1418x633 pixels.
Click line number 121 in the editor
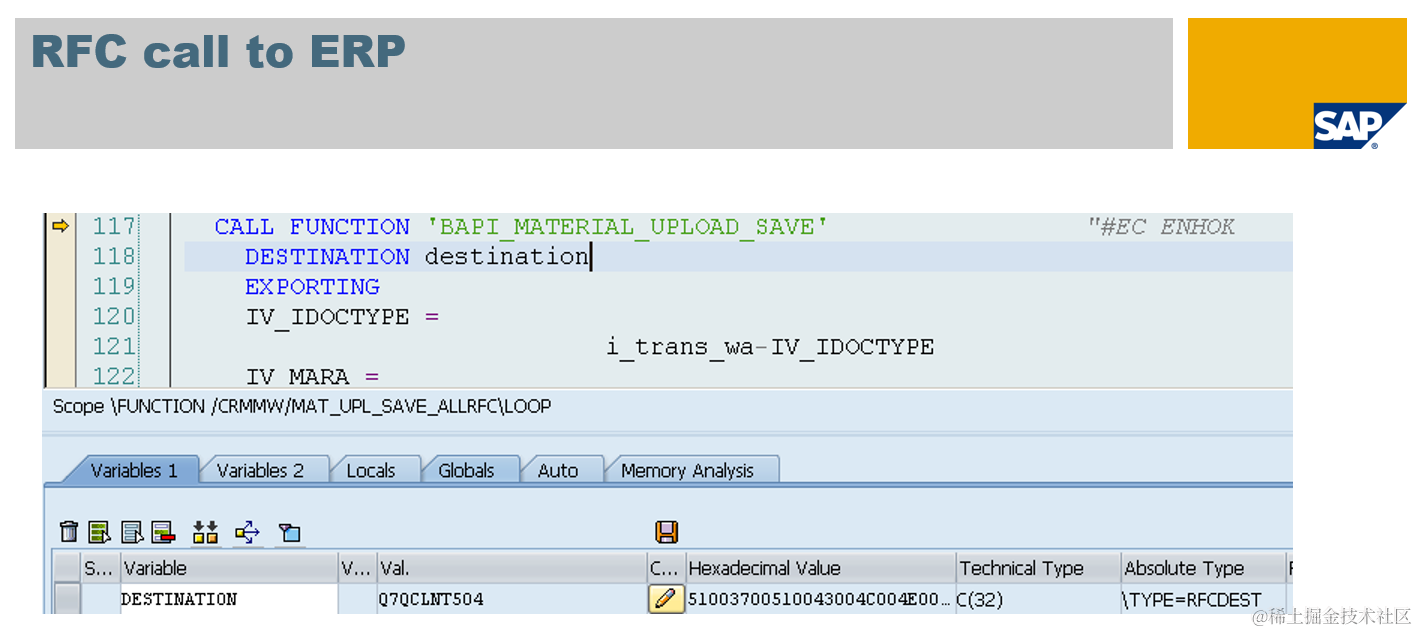click(114, 347)
